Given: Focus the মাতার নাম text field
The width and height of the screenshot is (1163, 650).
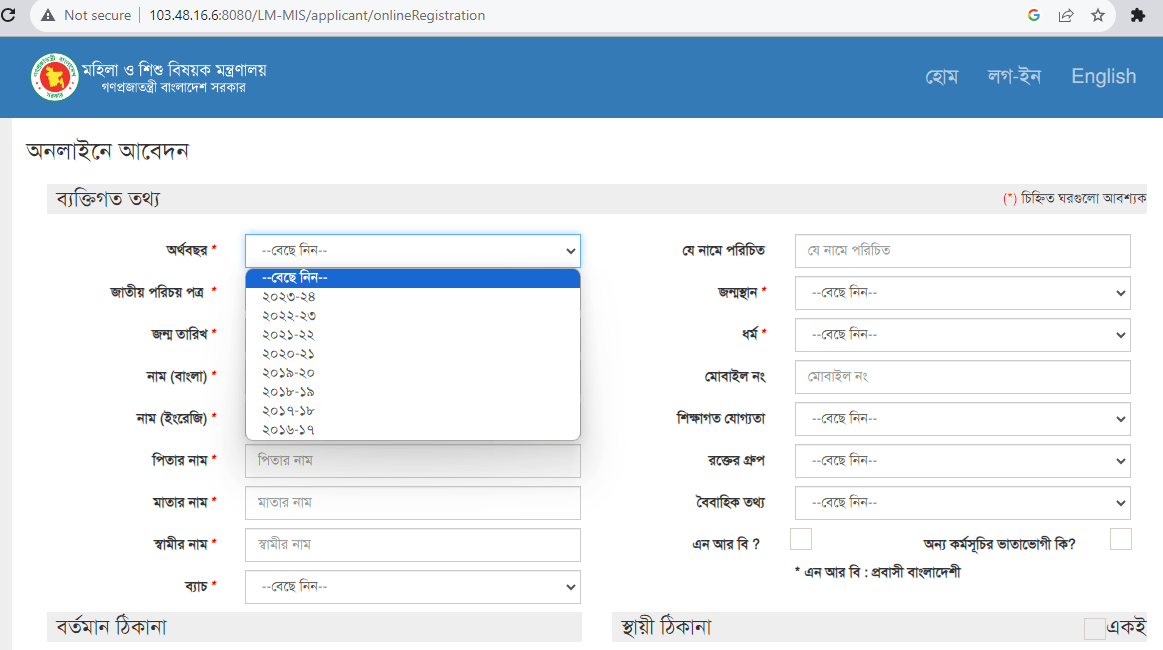Looking at the screenshot, I should (x=412, y=503).
